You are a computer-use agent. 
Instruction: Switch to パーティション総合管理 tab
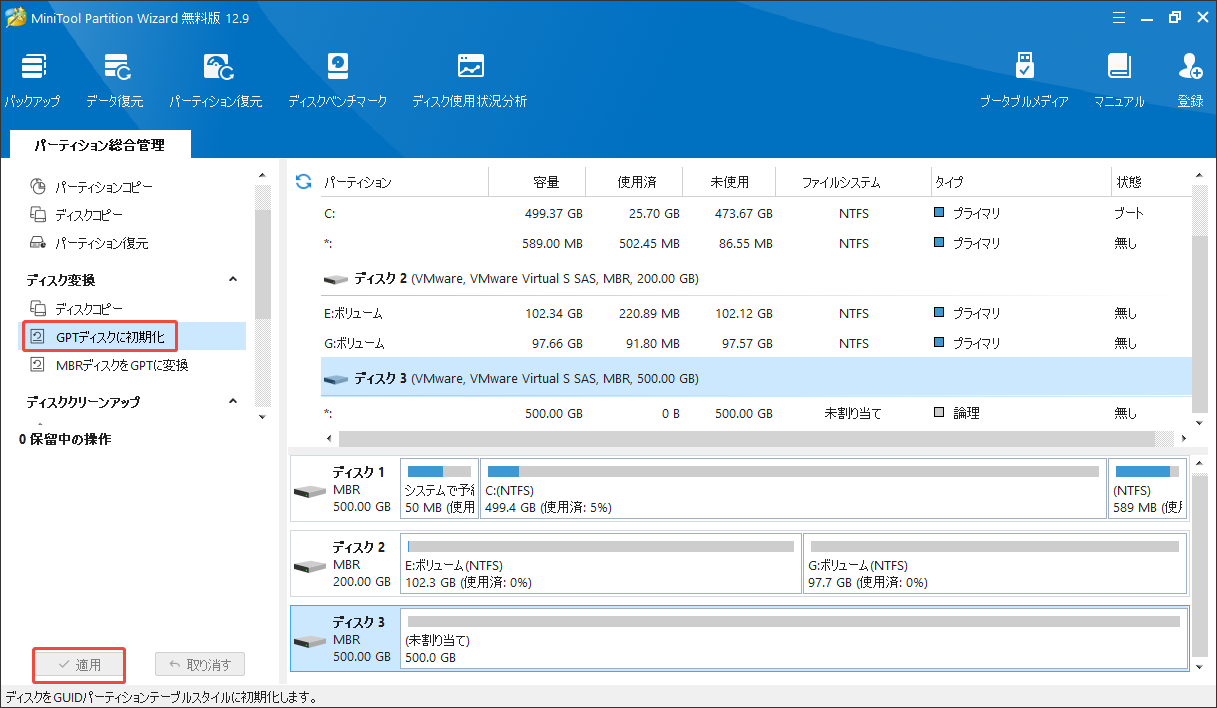tap(99, 145)
